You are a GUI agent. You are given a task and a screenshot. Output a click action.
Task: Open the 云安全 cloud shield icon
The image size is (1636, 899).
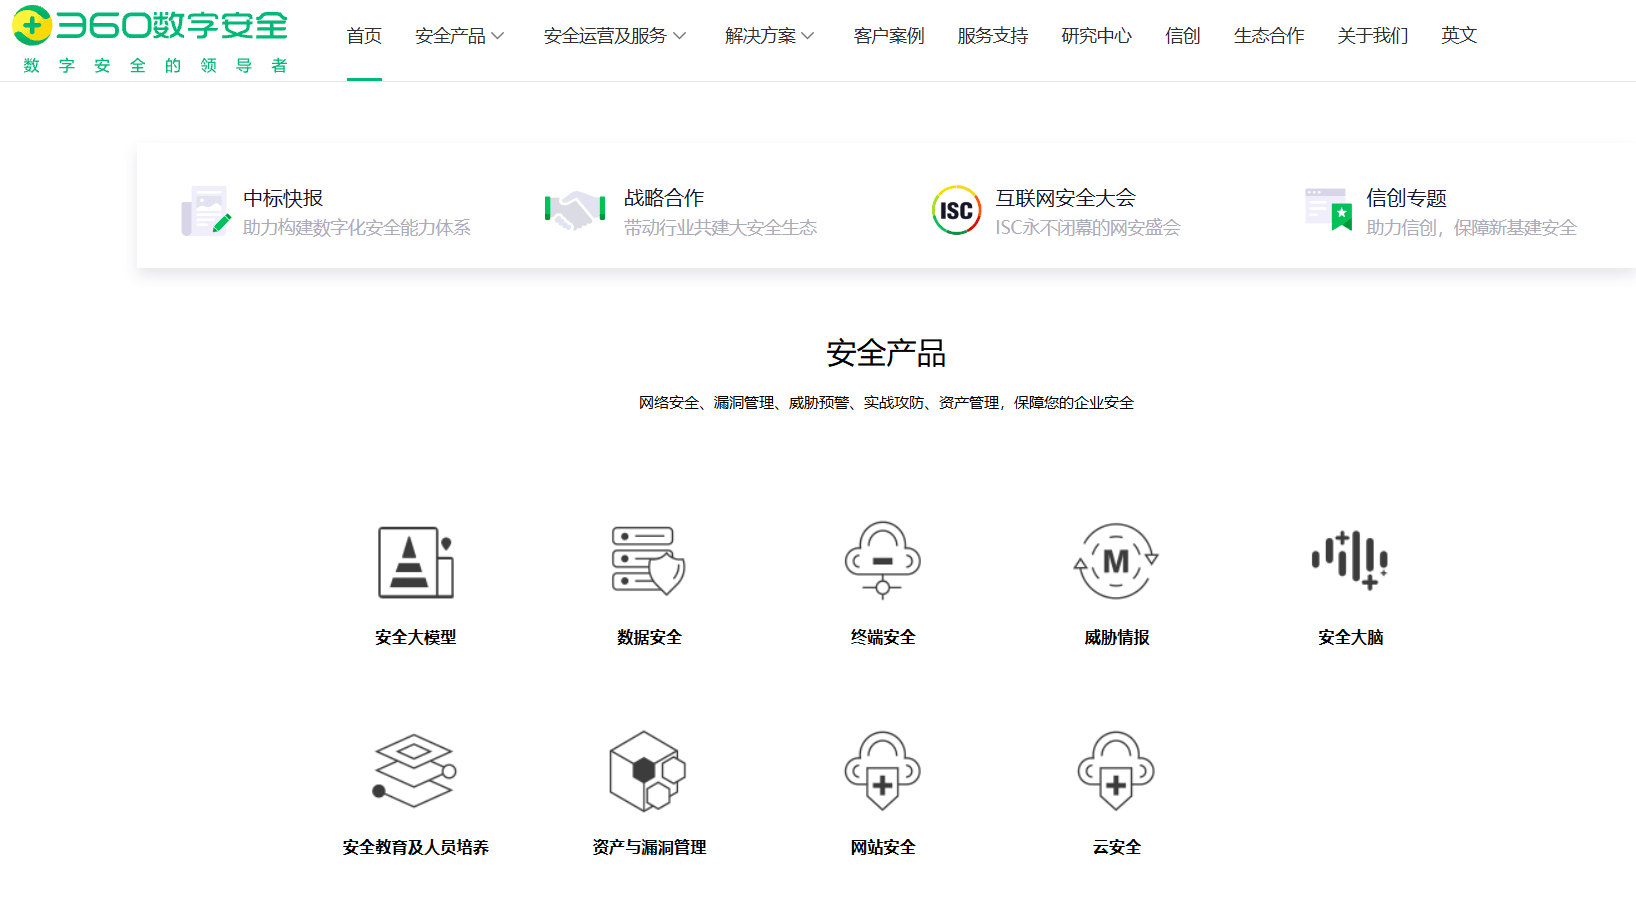(1116, 771)
